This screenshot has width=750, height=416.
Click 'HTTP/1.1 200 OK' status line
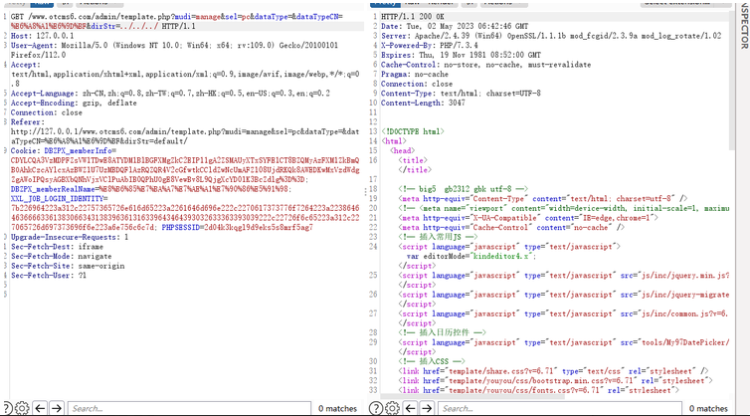pos(412,17)
